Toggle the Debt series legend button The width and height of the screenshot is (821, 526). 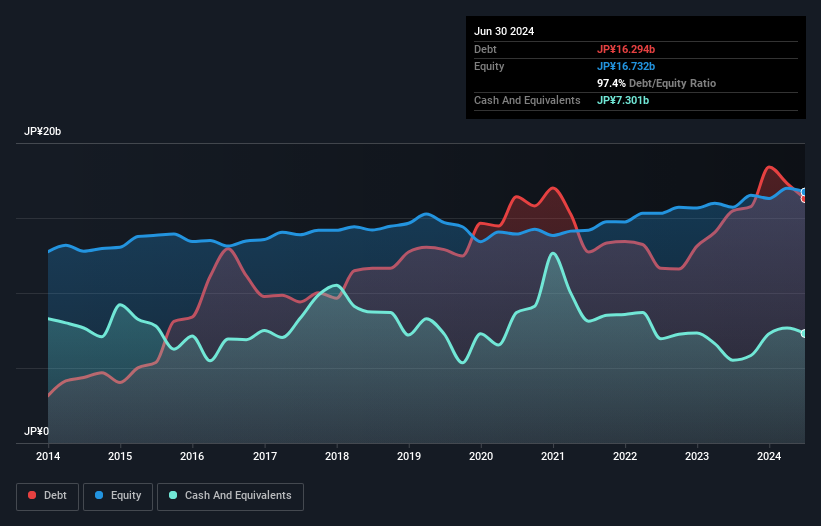click(48, 496)
